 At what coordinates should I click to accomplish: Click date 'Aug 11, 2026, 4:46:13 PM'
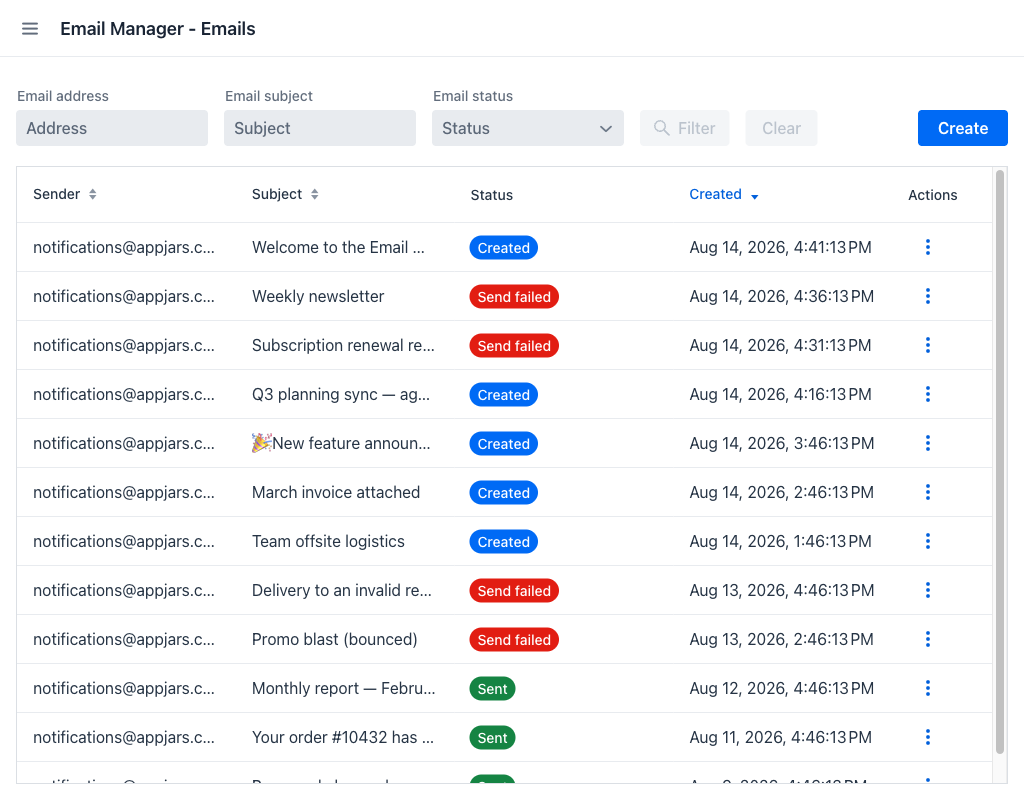click(780, 737)
